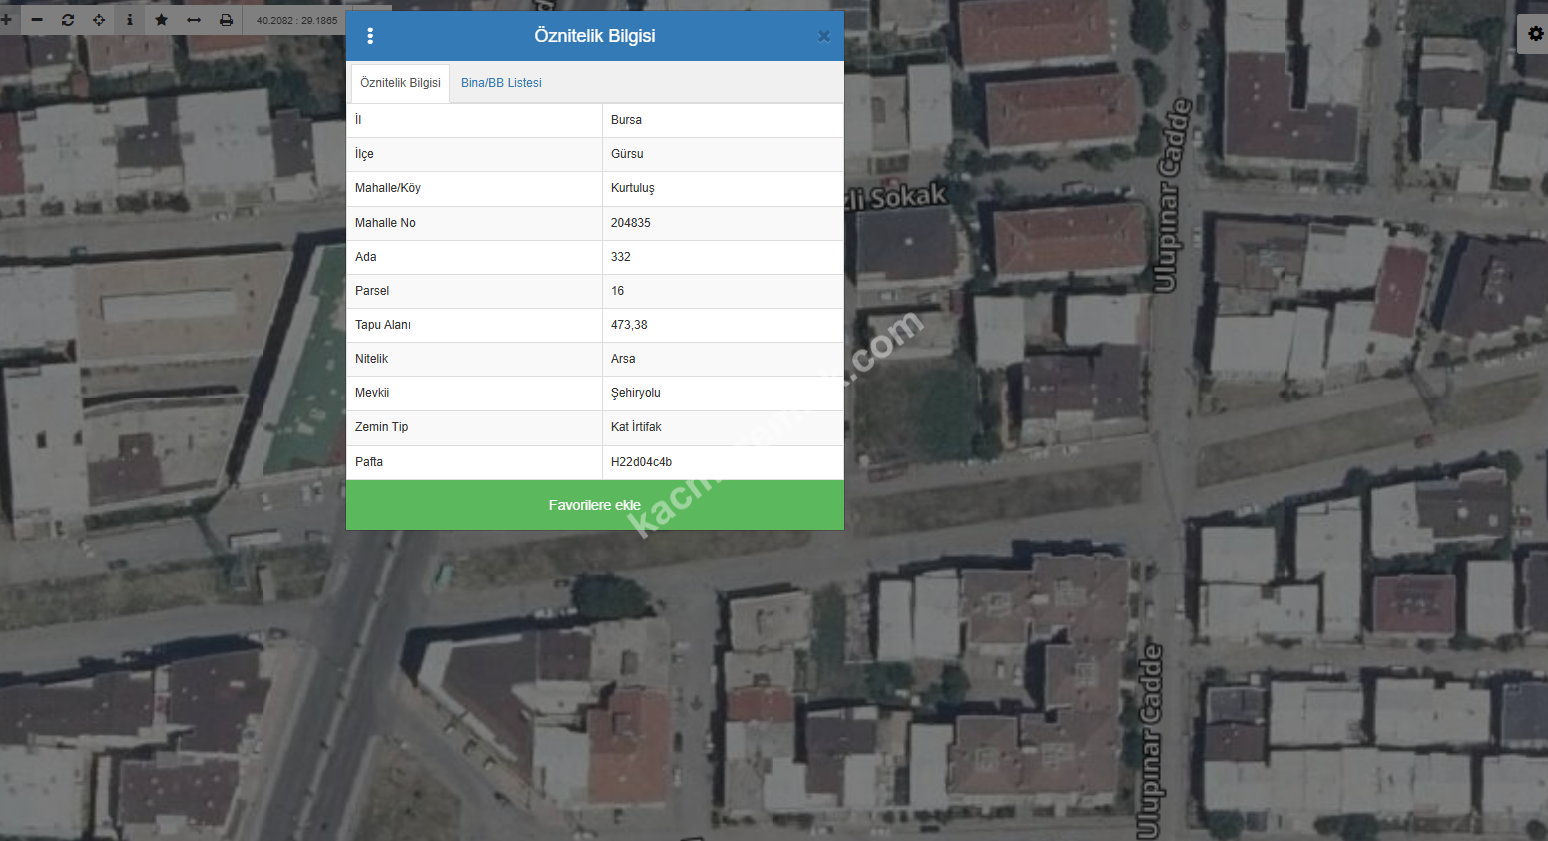This screenshot has width=1548, height=841.
Task: Switch to the Bina/BB Listesi tab
Action: [501, 83]
